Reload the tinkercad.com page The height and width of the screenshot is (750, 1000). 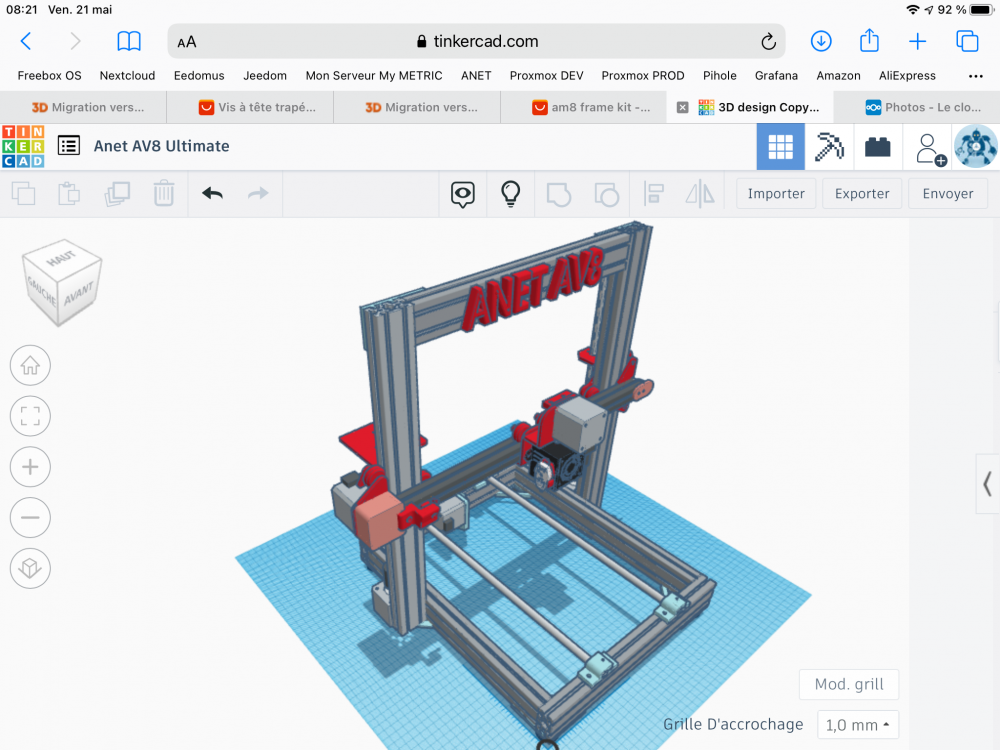(768, 41)
